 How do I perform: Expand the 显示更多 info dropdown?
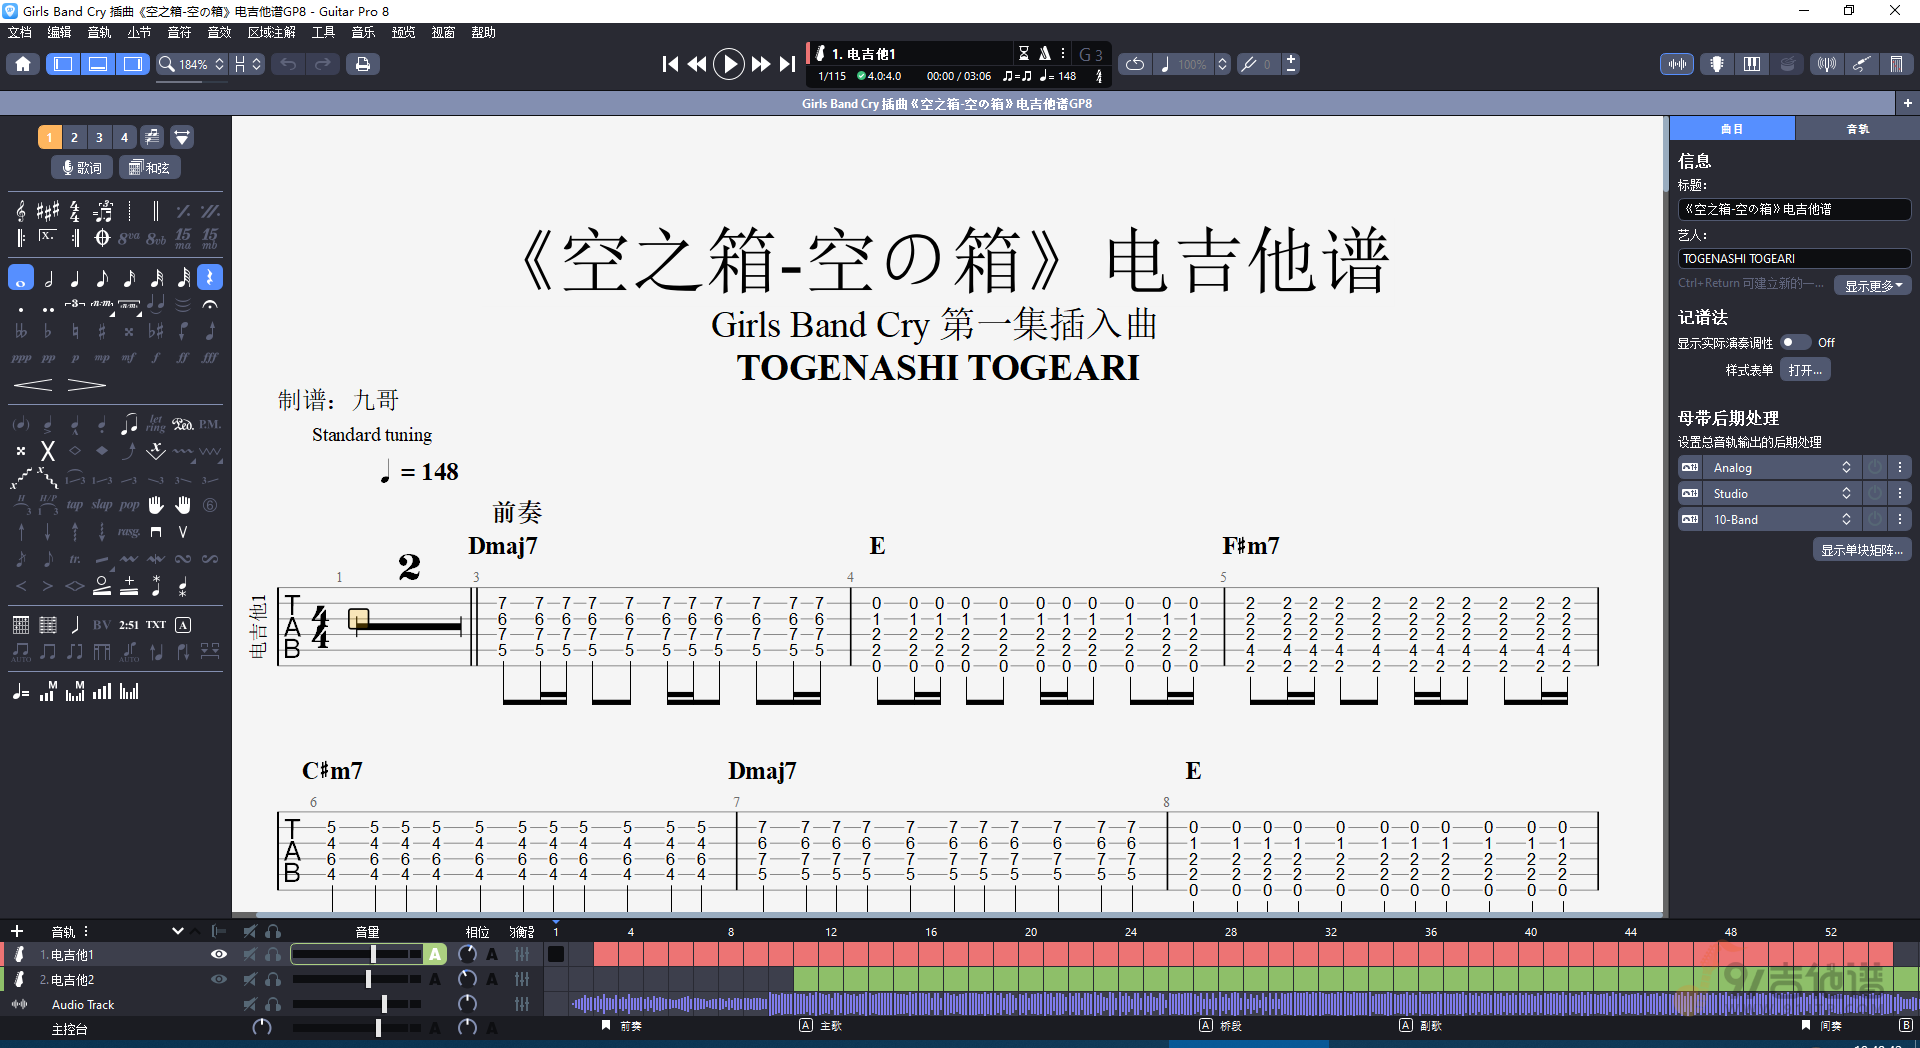pyautogui.click(x=1873, y=286)
